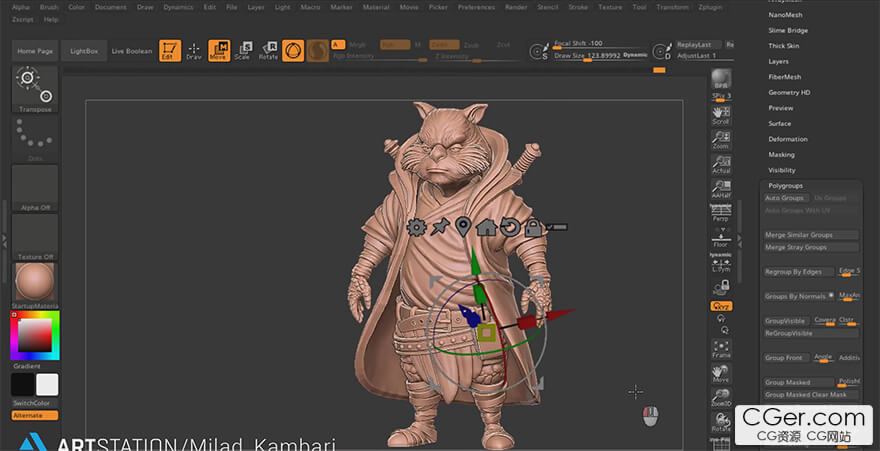Viewport: 880px width, 451px height.
Task: Open the Preferences menu
Action: [476, 7]
